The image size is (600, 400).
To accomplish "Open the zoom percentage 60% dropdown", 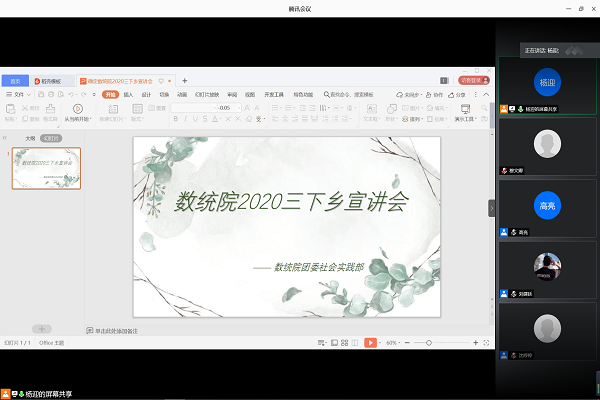I will tap(393, 343).
